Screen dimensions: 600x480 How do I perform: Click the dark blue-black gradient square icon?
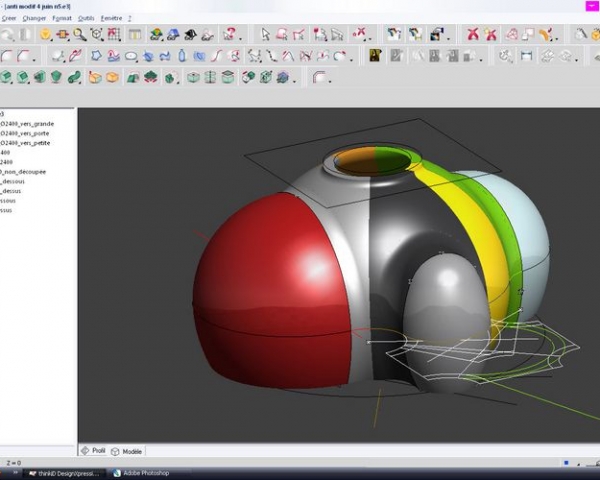pyautogui.click(x=436, y=34)
